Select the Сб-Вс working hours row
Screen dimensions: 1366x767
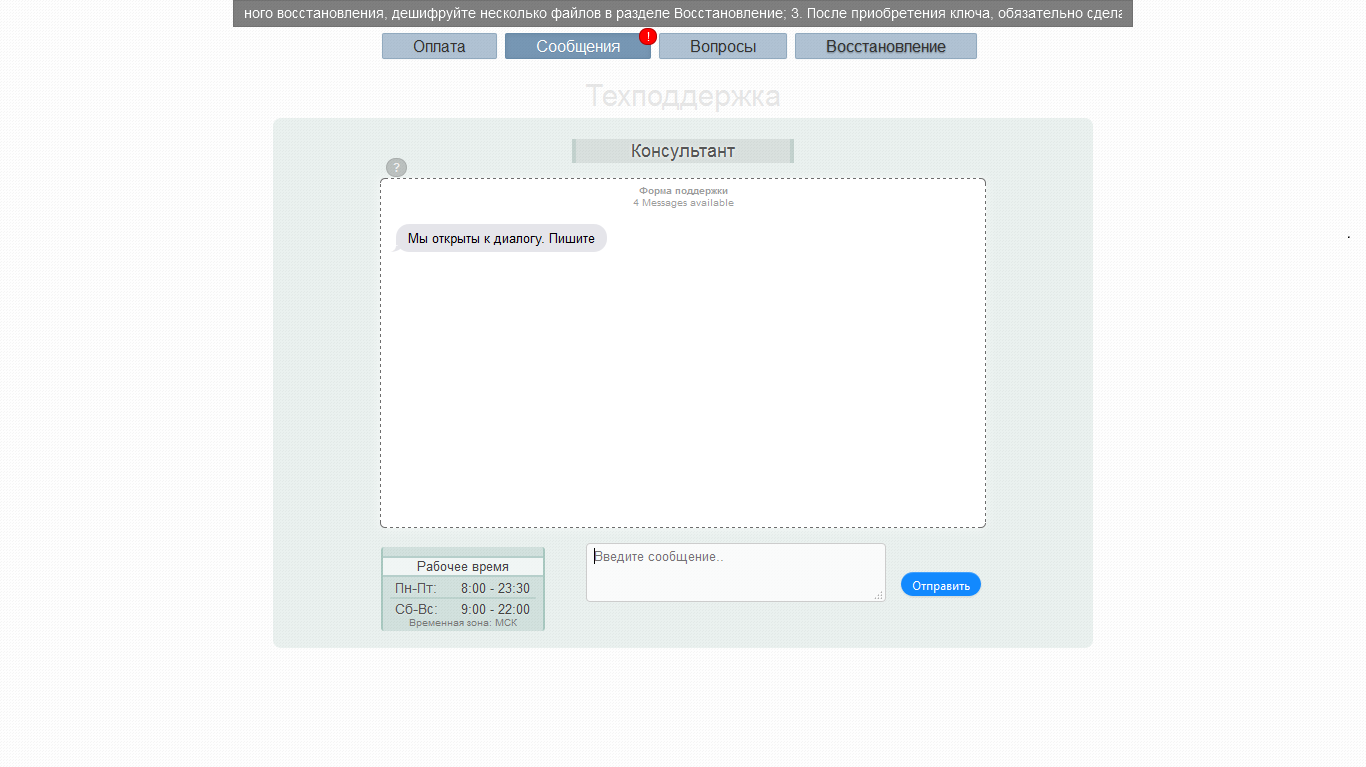462,609
